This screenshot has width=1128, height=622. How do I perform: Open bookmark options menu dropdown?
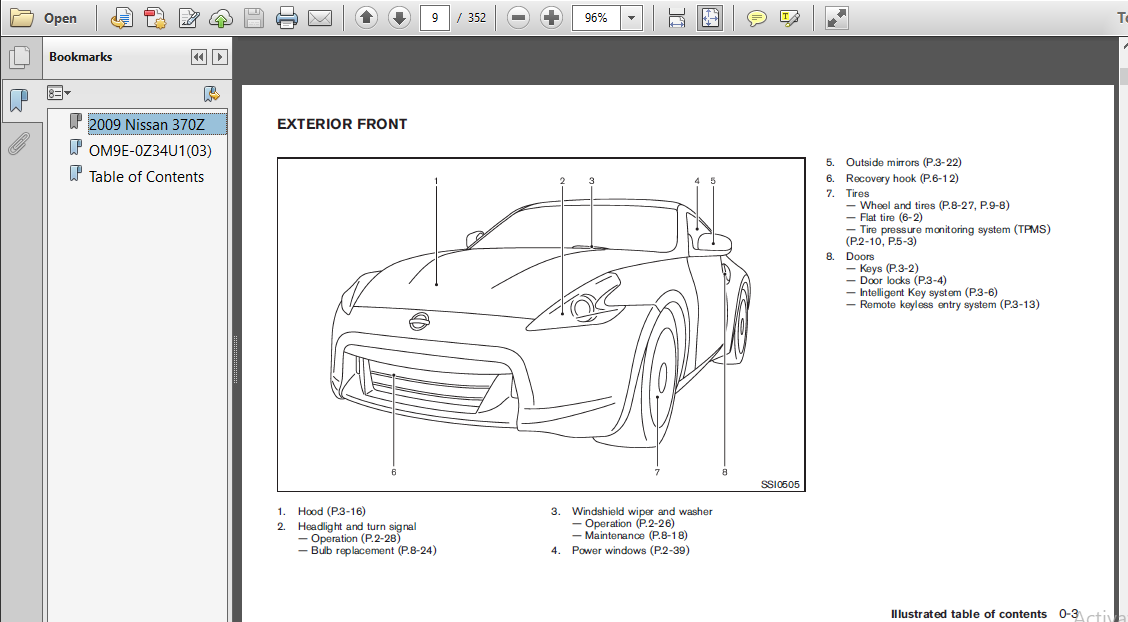pyautogui.click(x=59, y=93)
